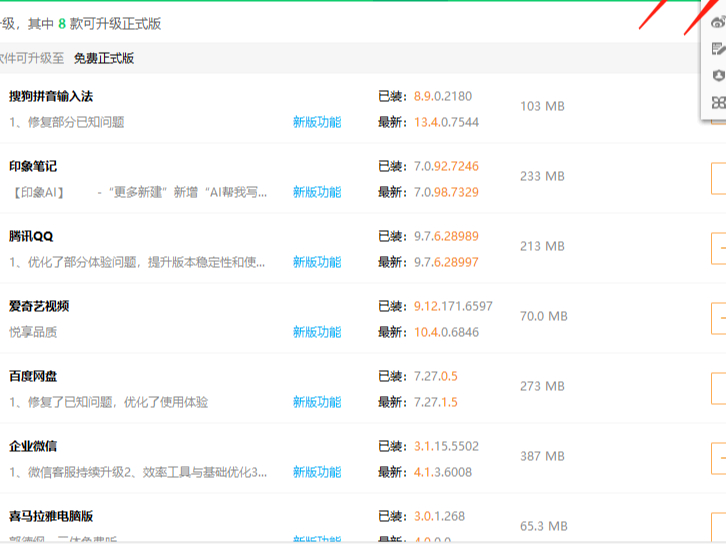Click the 387 MB size value
The image size is (726, 544).
coord(542,456)
